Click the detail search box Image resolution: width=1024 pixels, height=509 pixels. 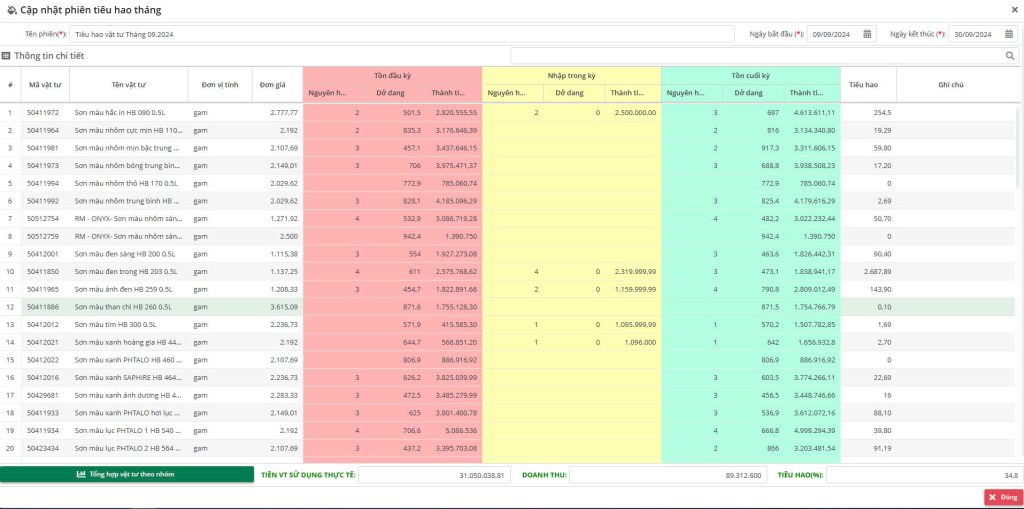tap(763, 56)
